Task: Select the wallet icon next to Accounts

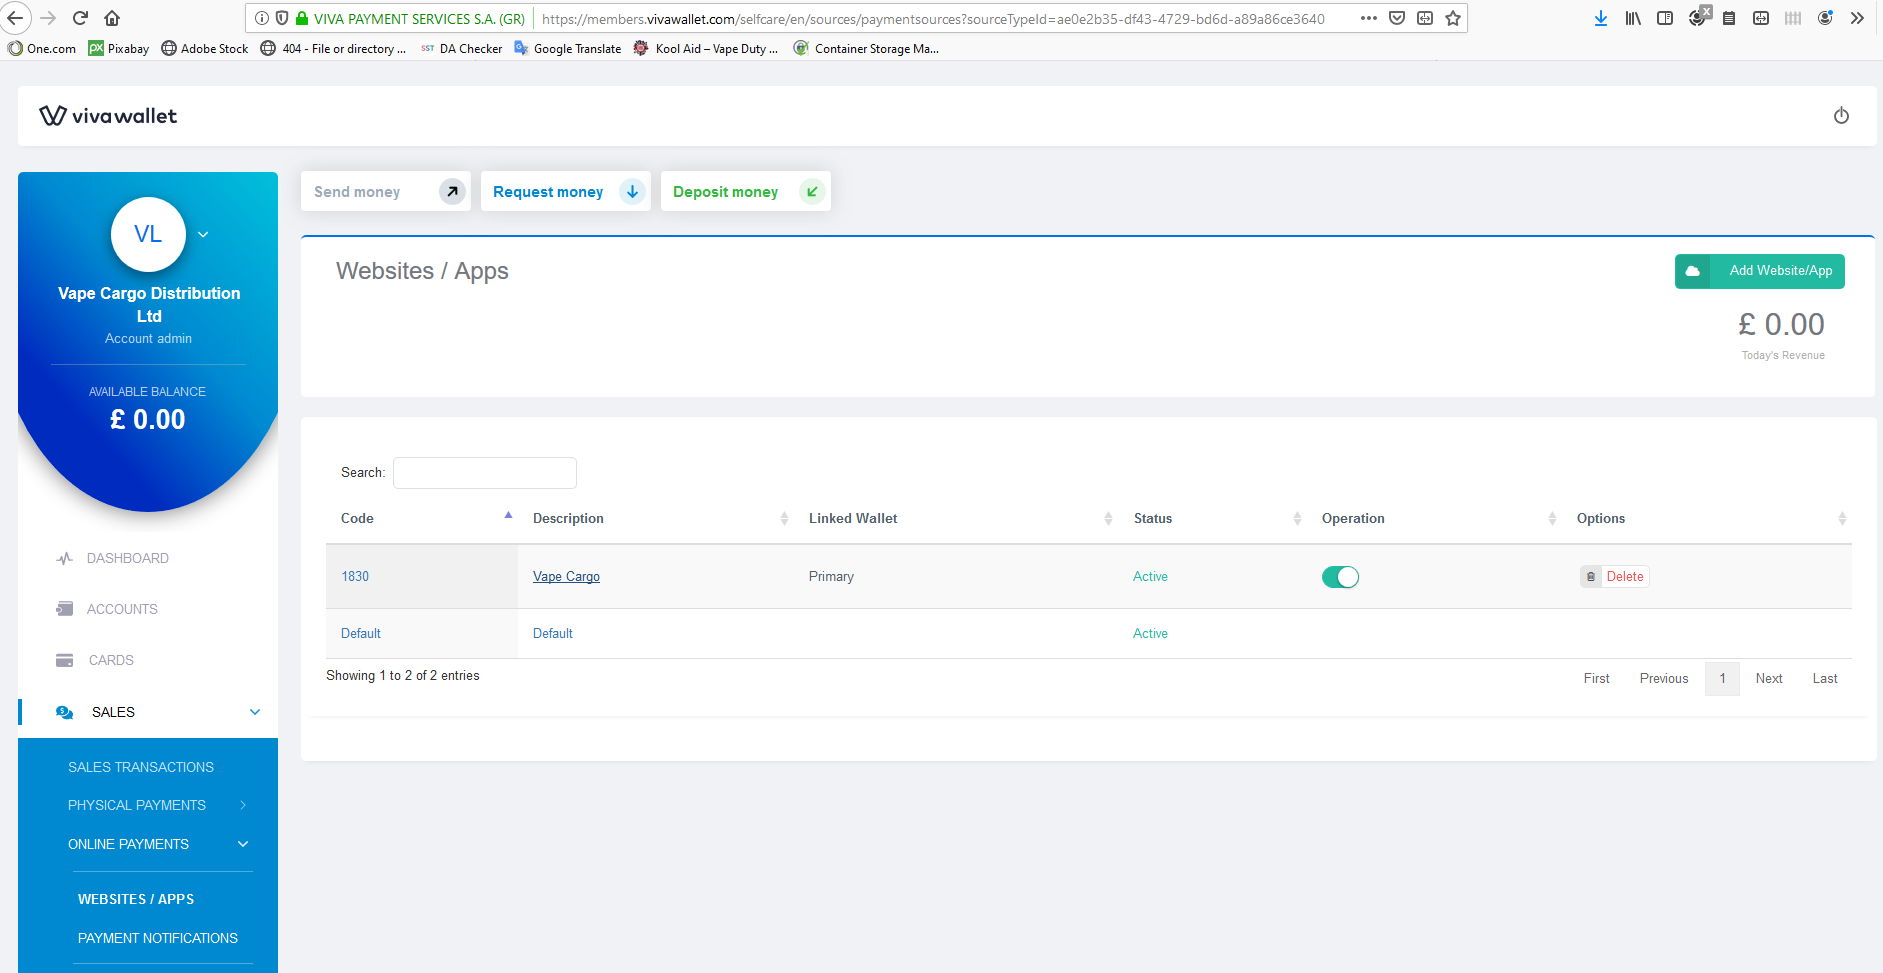Action: pos(64,609)
